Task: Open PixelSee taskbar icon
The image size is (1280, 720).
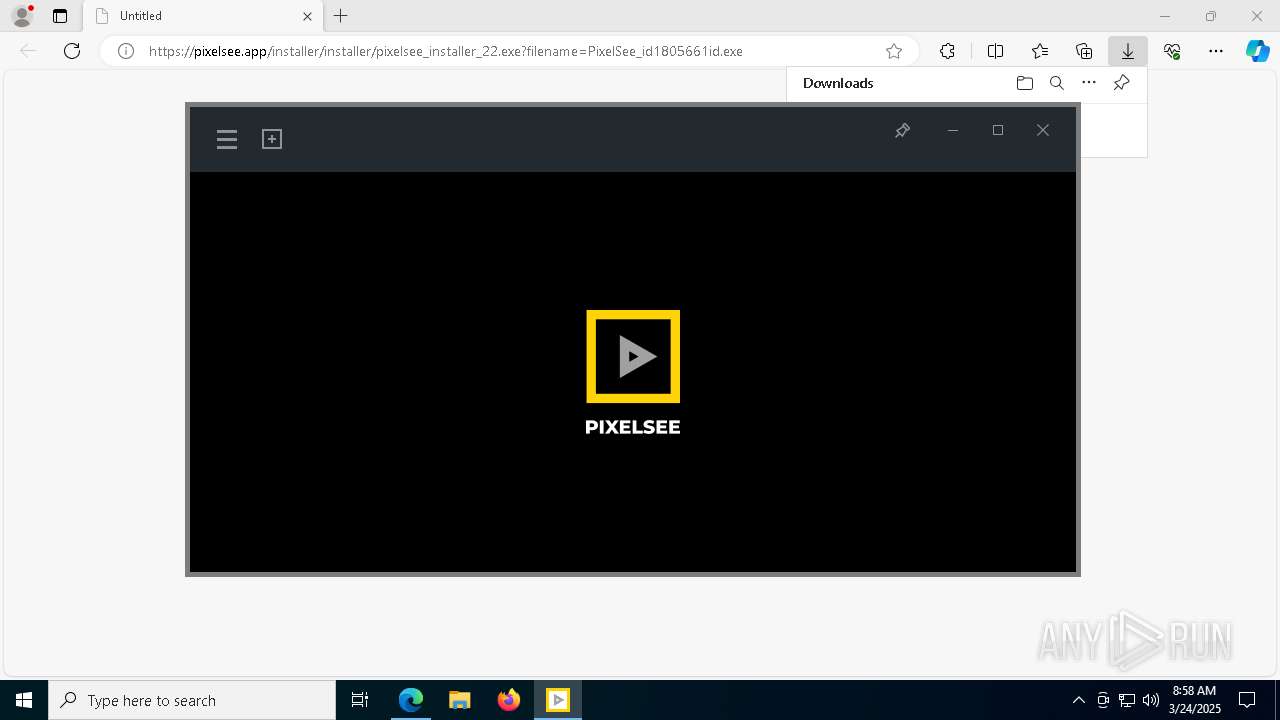Action: 558,700
